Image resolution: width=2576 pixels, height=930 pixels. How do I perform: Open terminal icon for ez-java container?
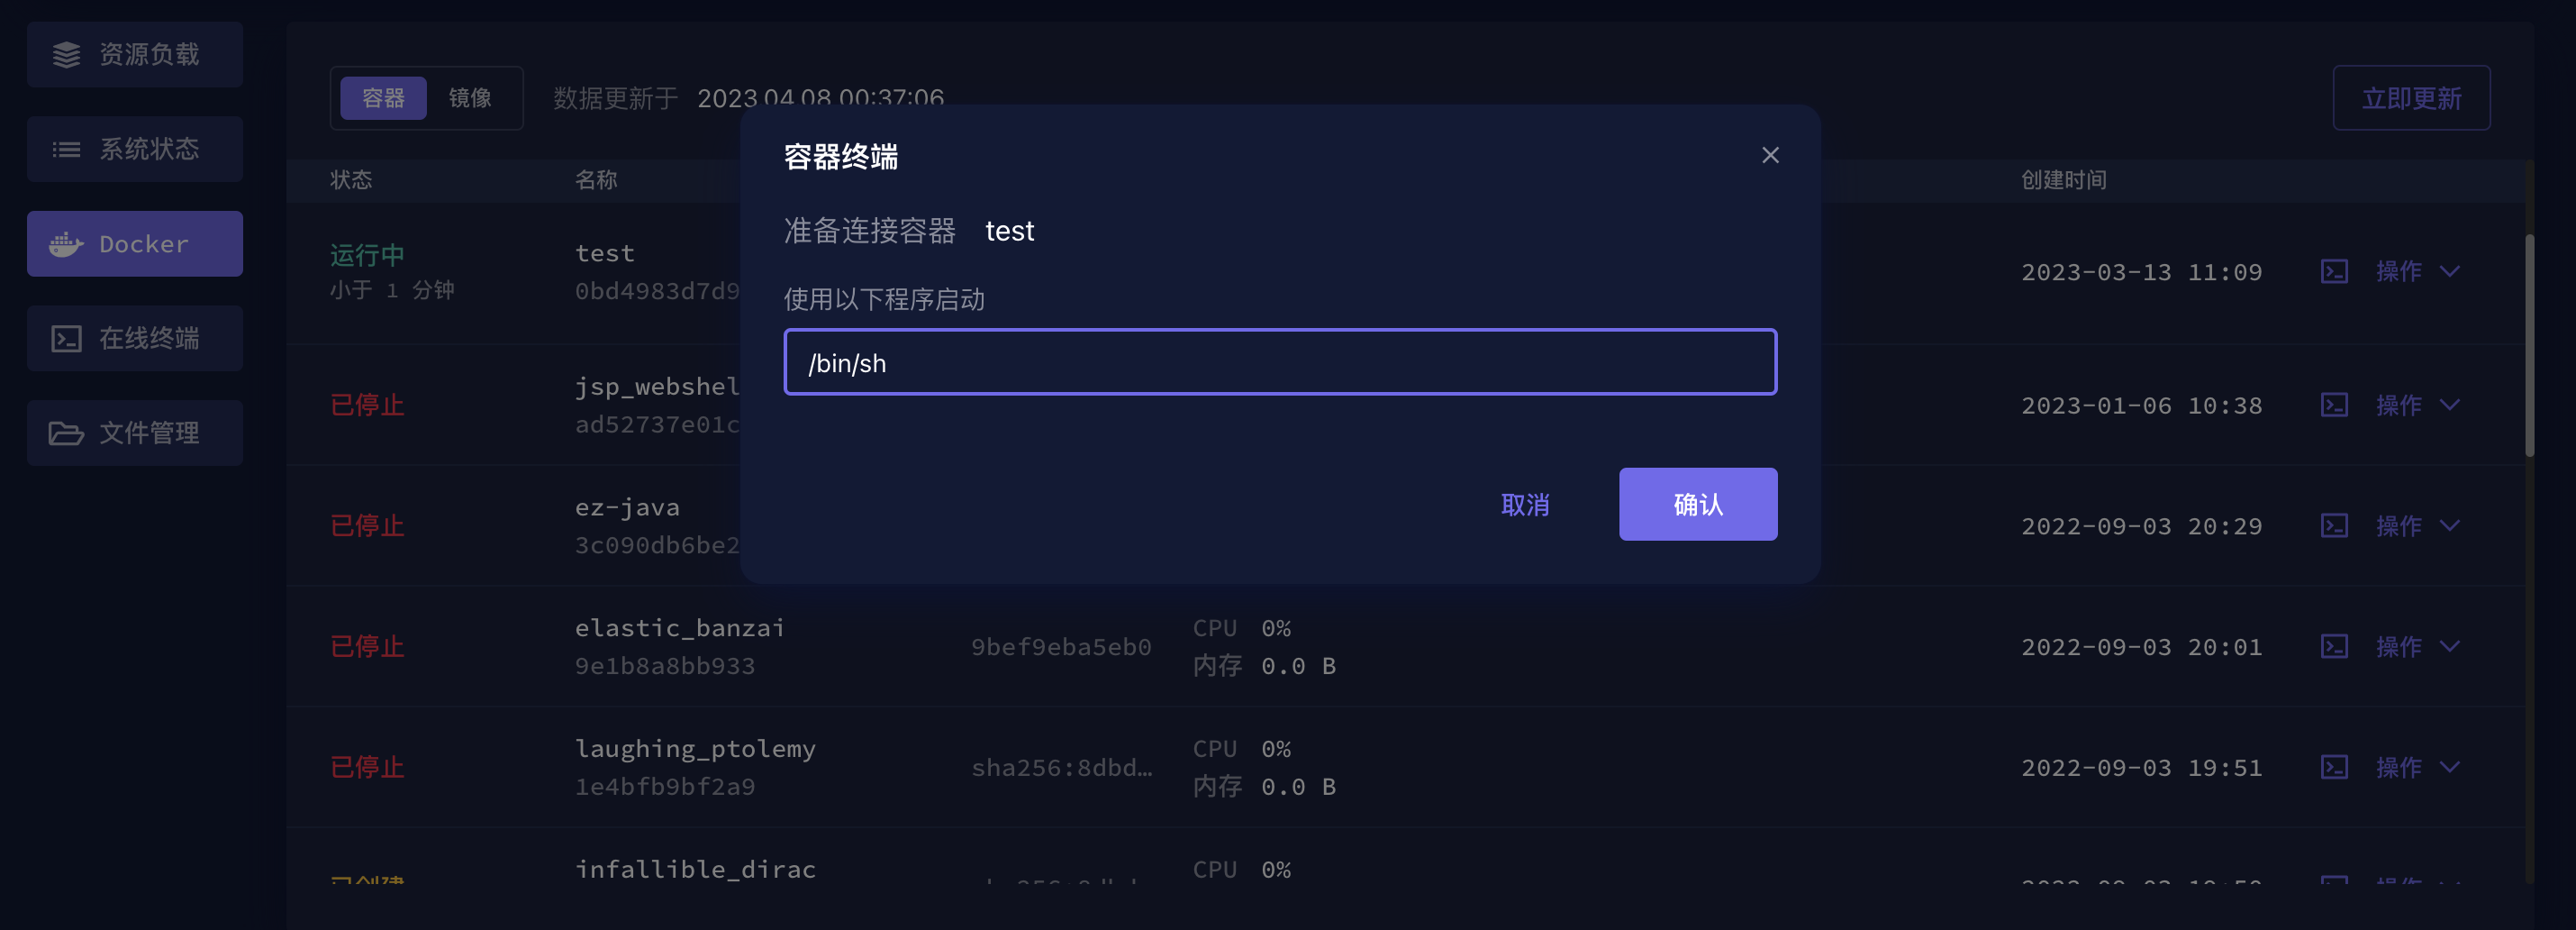tap(2334, 526)
